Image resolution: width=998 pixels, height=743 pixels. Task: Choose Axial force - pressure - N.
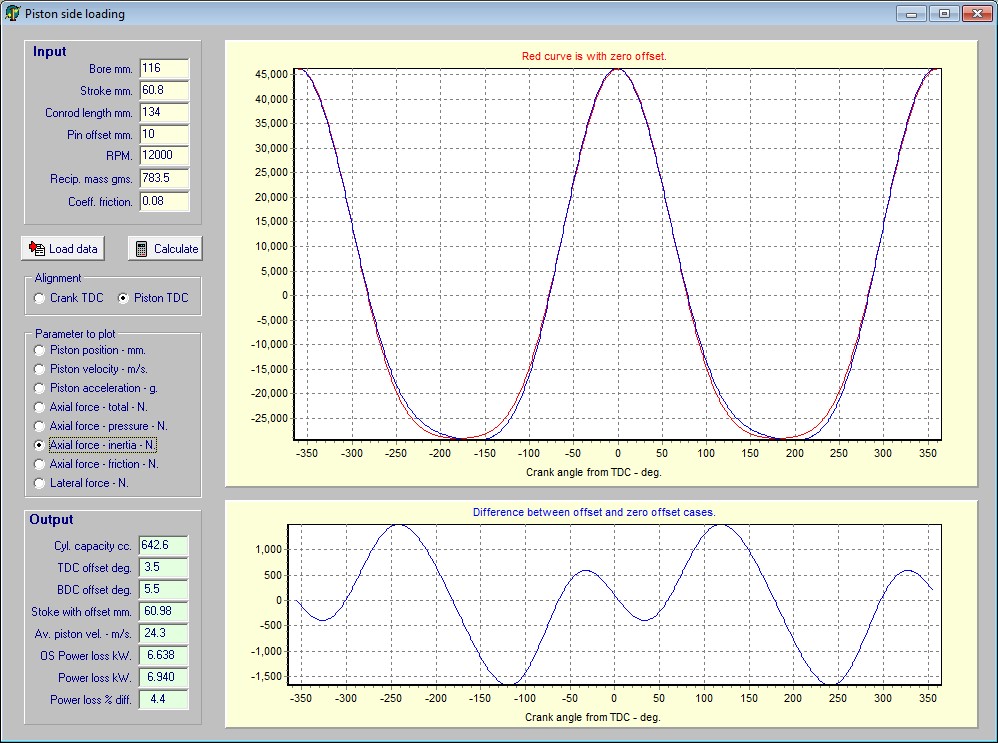coord(40,427)
